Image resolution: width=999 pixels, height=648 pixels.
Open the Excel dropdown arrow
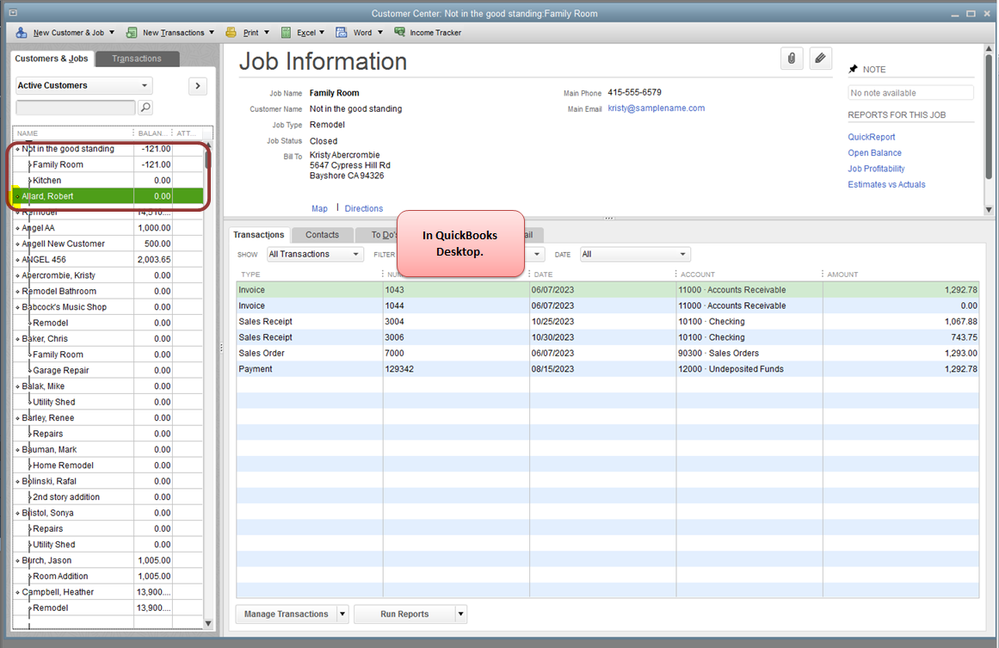pos(322,32)
